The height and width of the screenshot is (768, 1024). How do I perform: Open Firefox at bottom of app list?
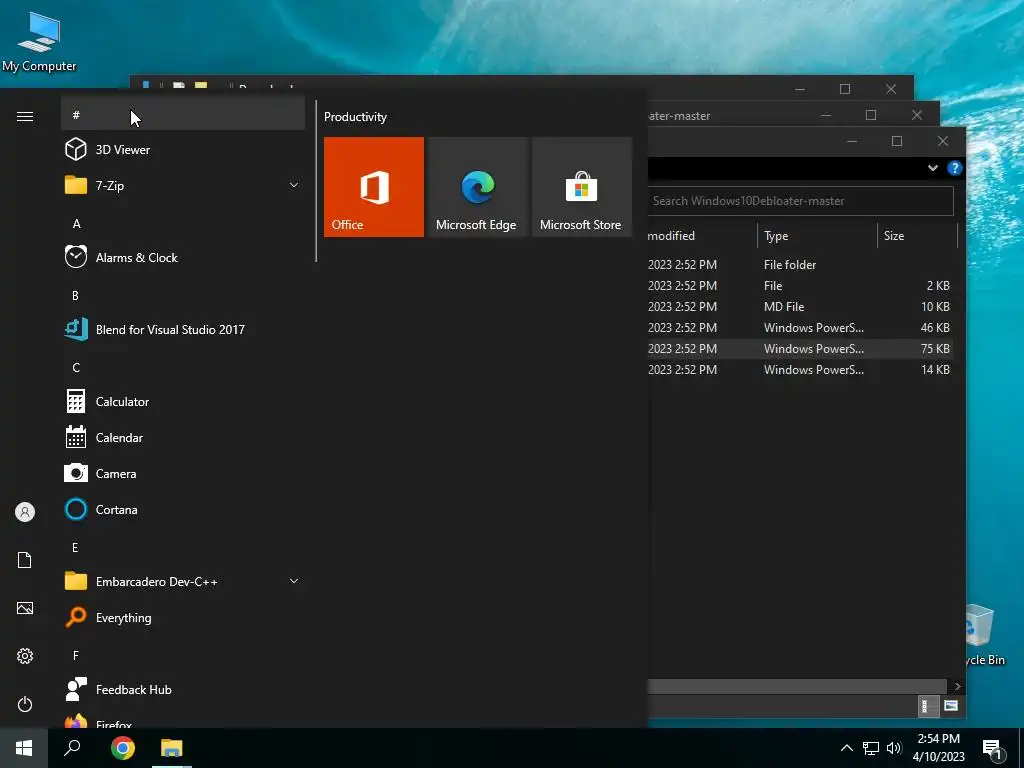tap(183, 722)
